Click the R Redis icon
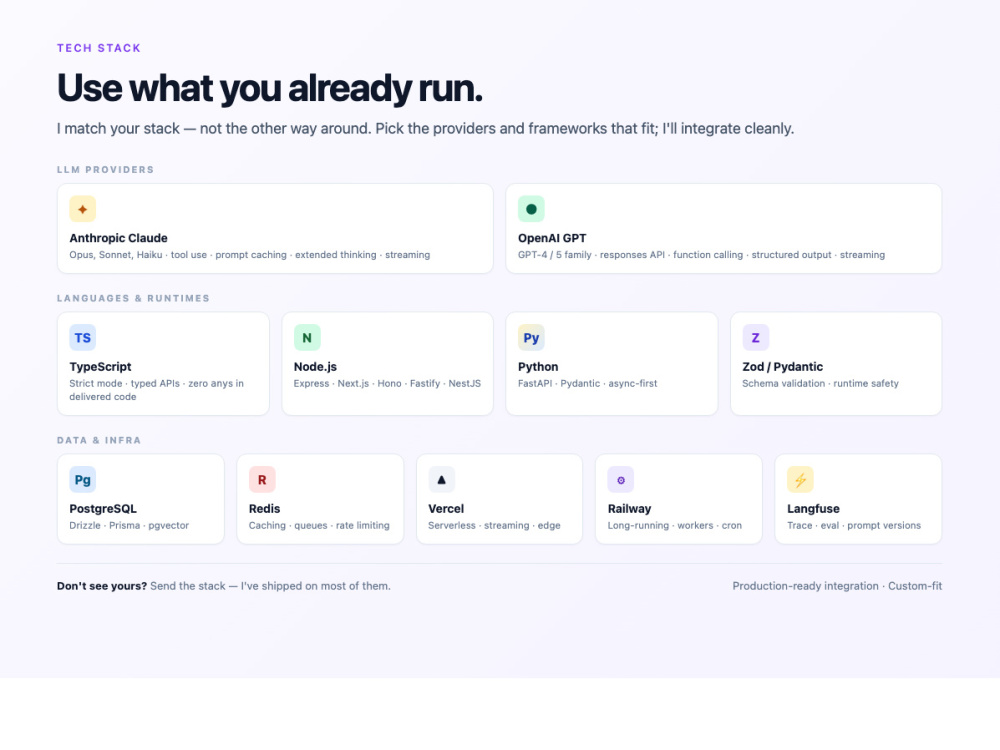The image size is (1000, 750). (262, 480)
